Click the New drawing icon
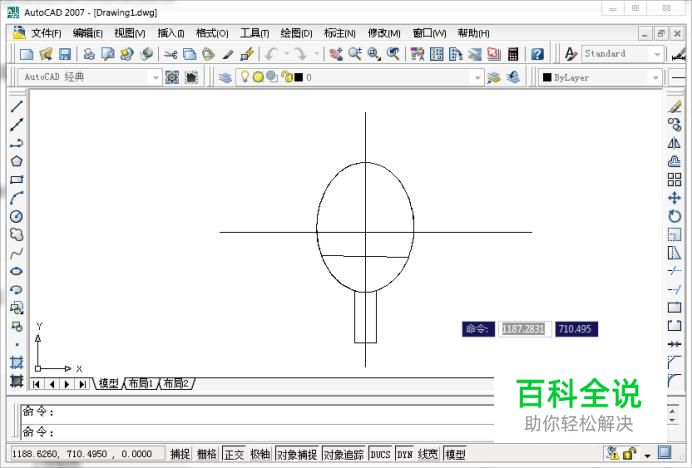The height and width of the screenshot is (468, 692). [x=26, y=54]
